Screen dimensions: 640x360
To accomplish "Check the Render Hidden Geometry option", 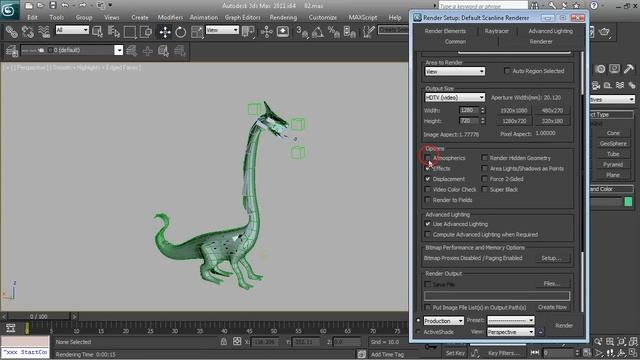I will (x=484, y=158).
